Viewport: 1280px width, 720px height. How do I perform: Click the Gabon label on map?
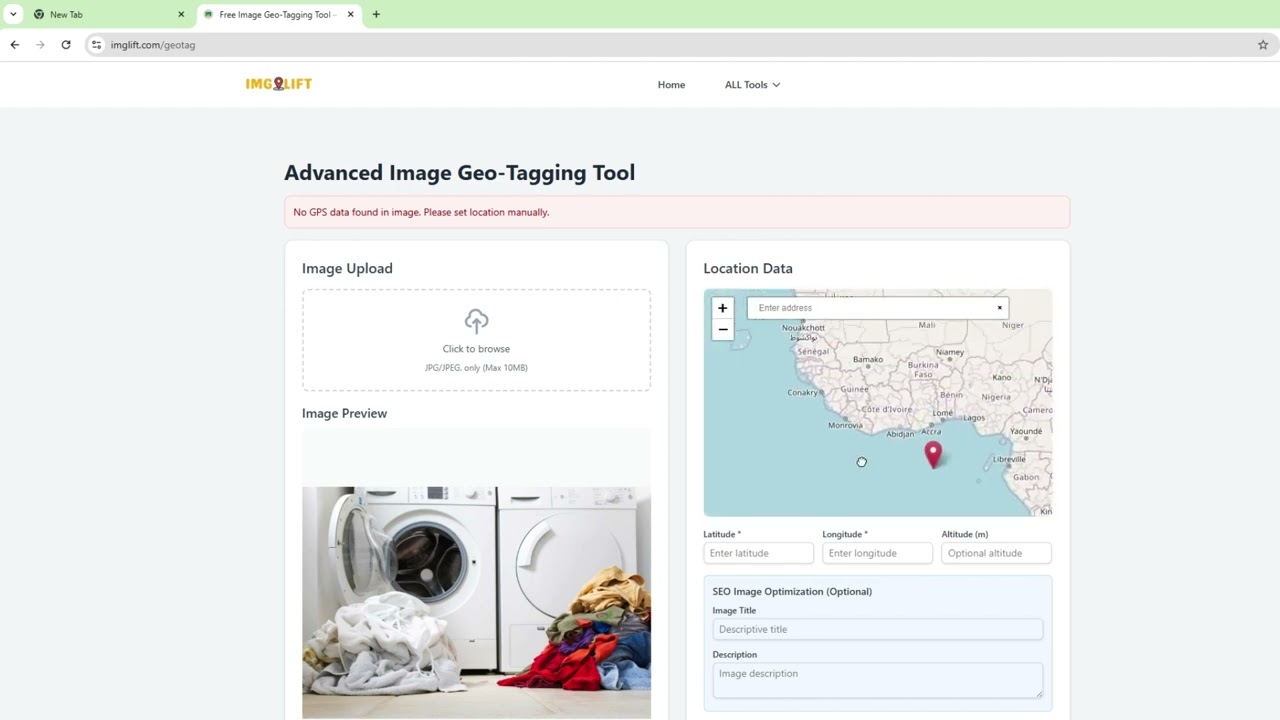[x=1026, y=478]
